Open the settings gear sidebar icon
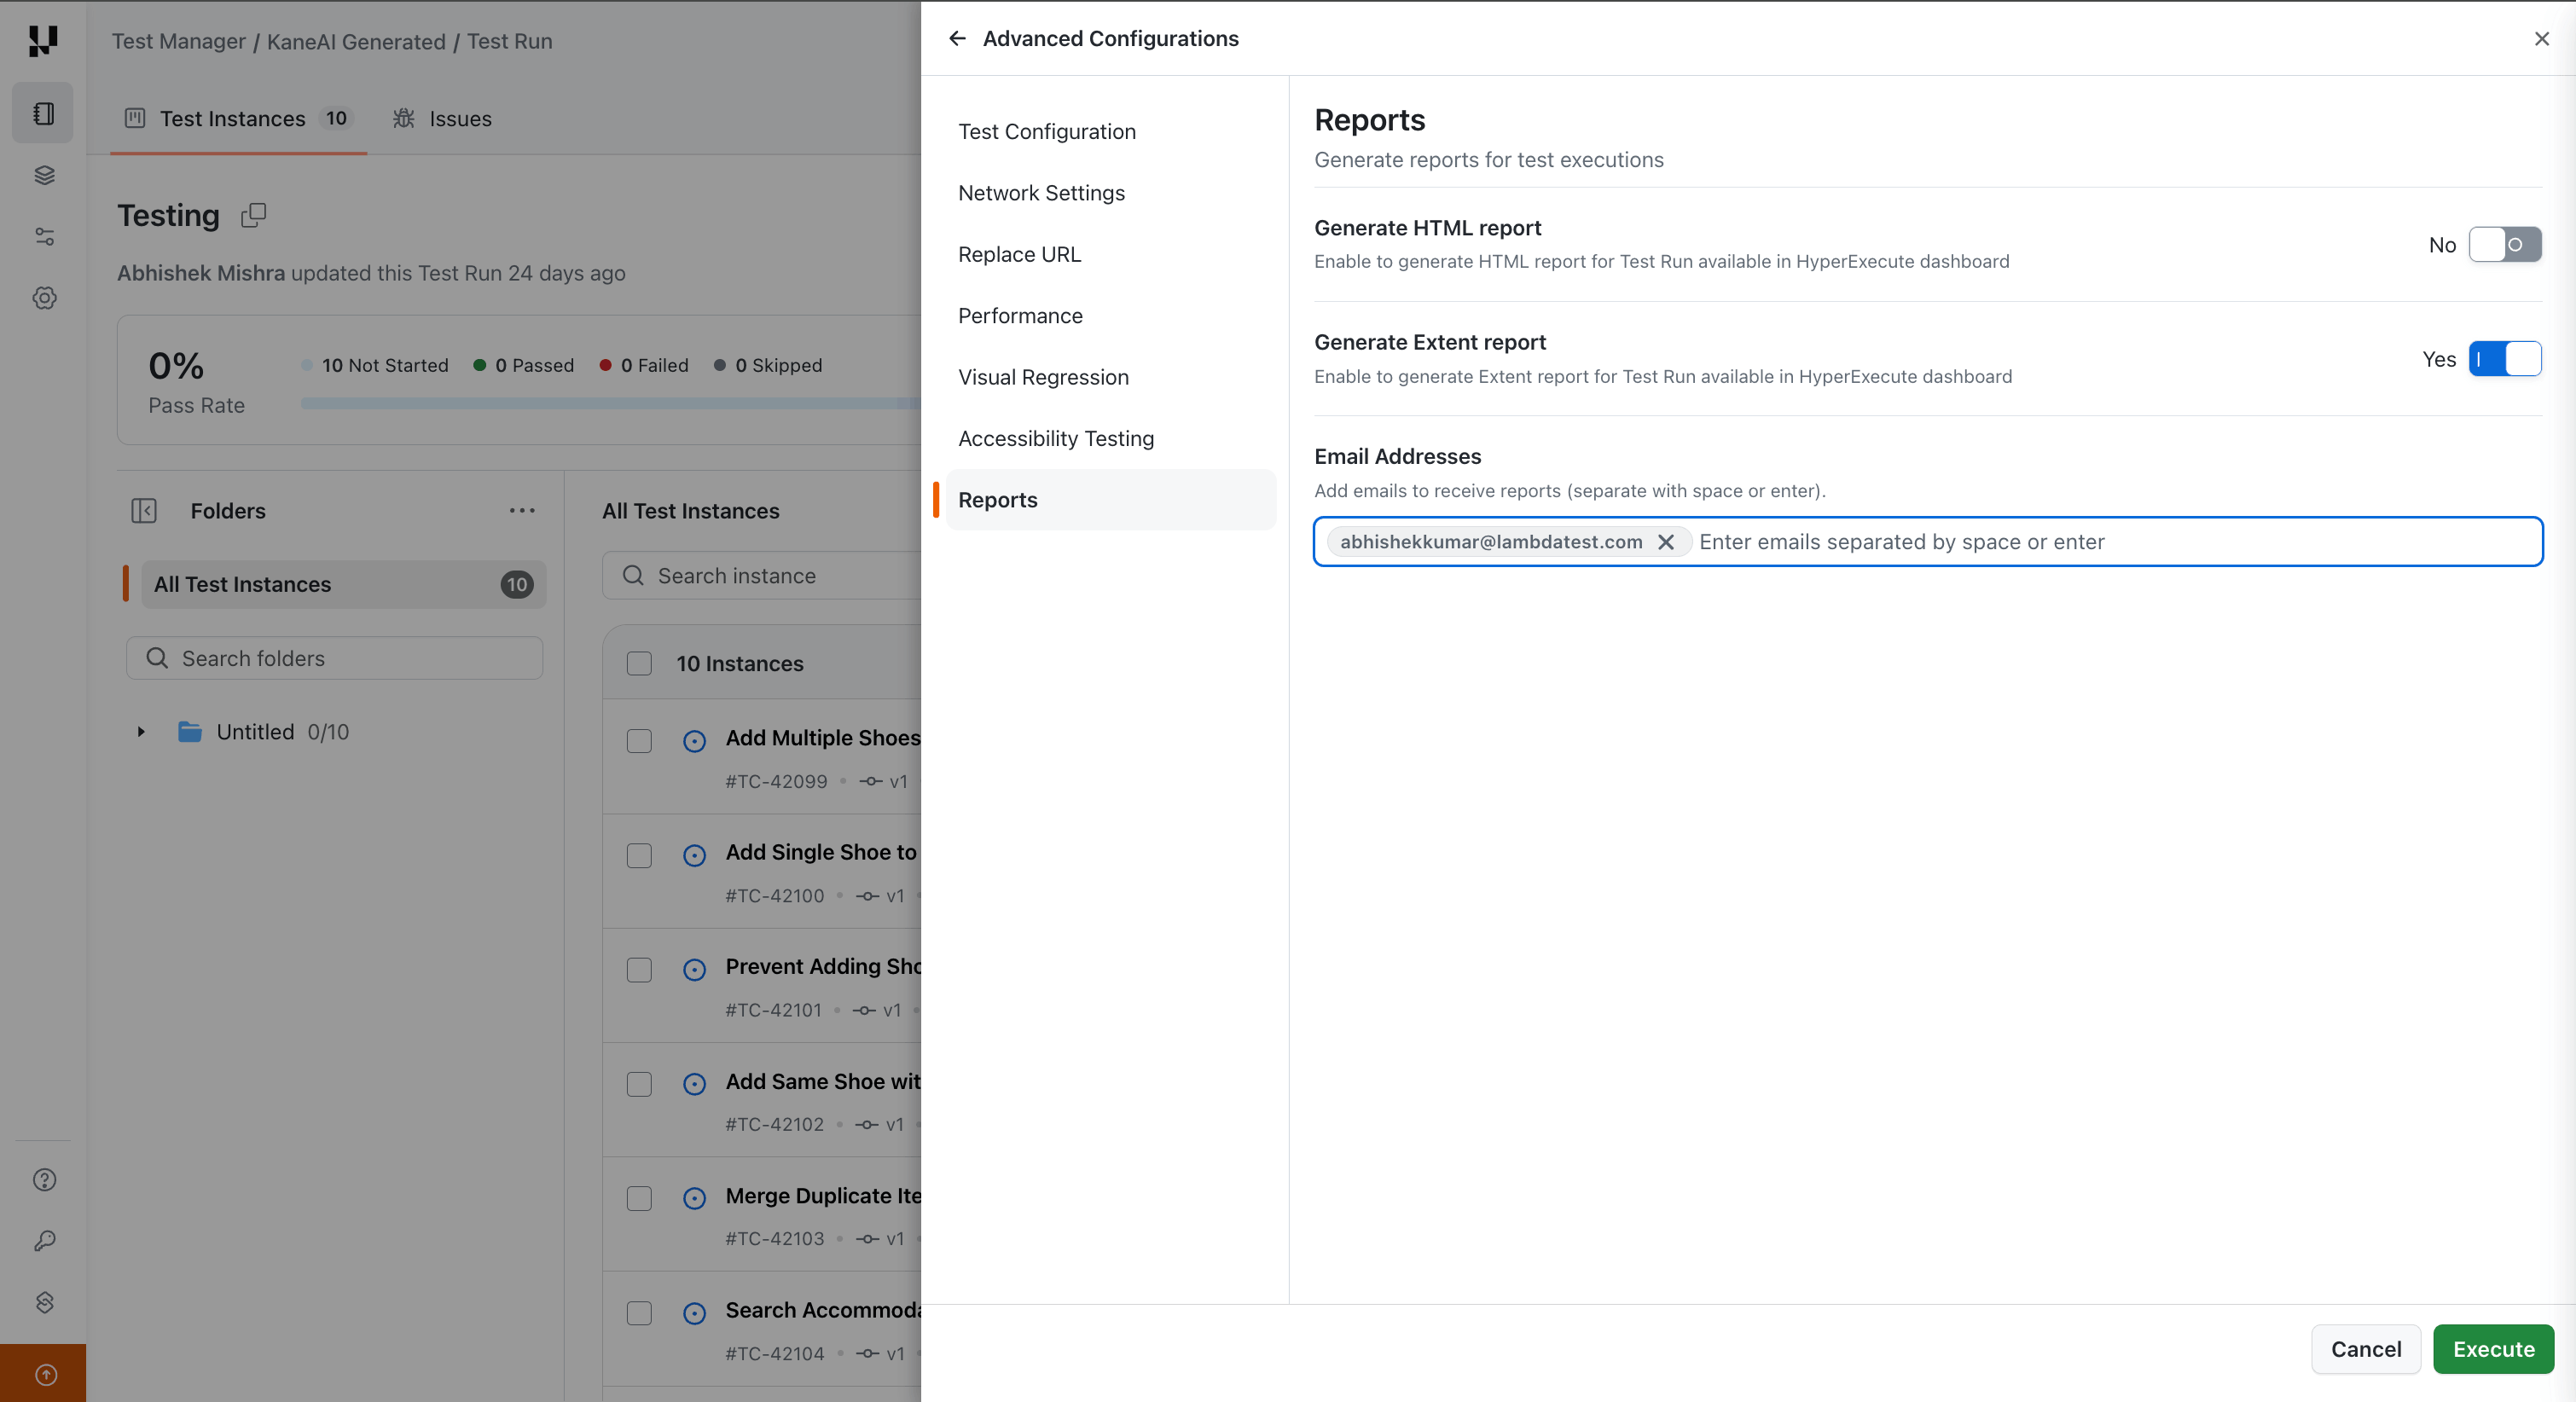This screenshot has height=1402, width=2576. click(x=44, y=298)
